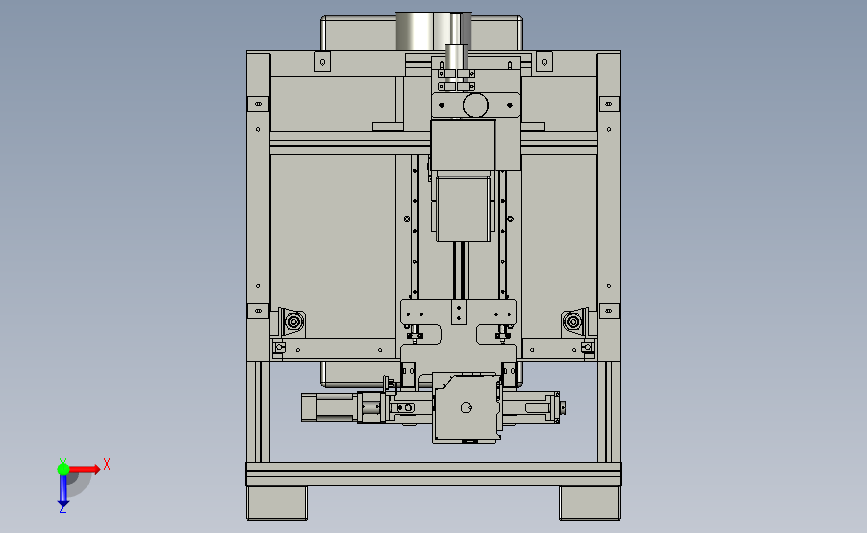Click the red X axis arrow of triad
Image resolution: width=867 pixels, height=533 pixels.
[85, 469]
